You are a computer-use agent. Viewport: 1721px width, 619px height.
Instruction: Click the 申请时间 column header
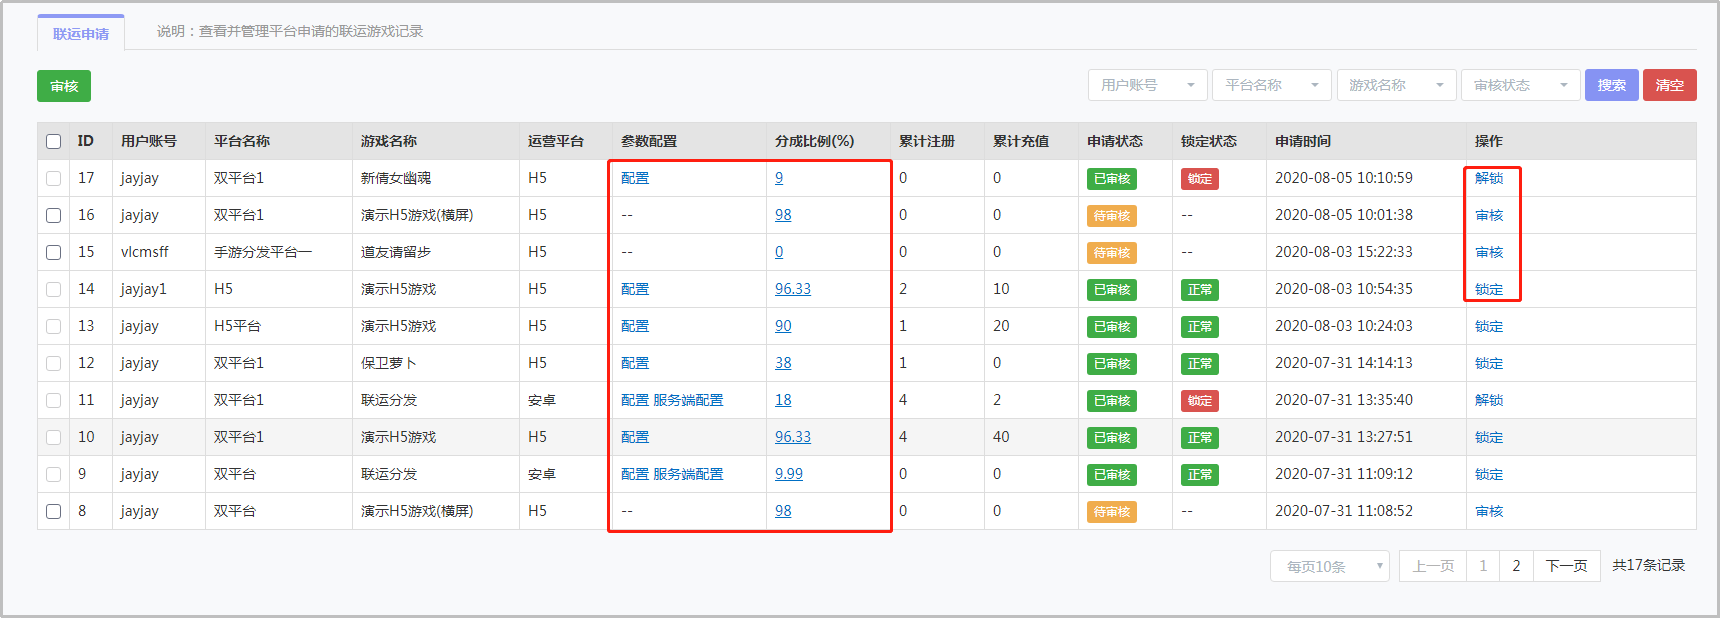pos(1303,141)
